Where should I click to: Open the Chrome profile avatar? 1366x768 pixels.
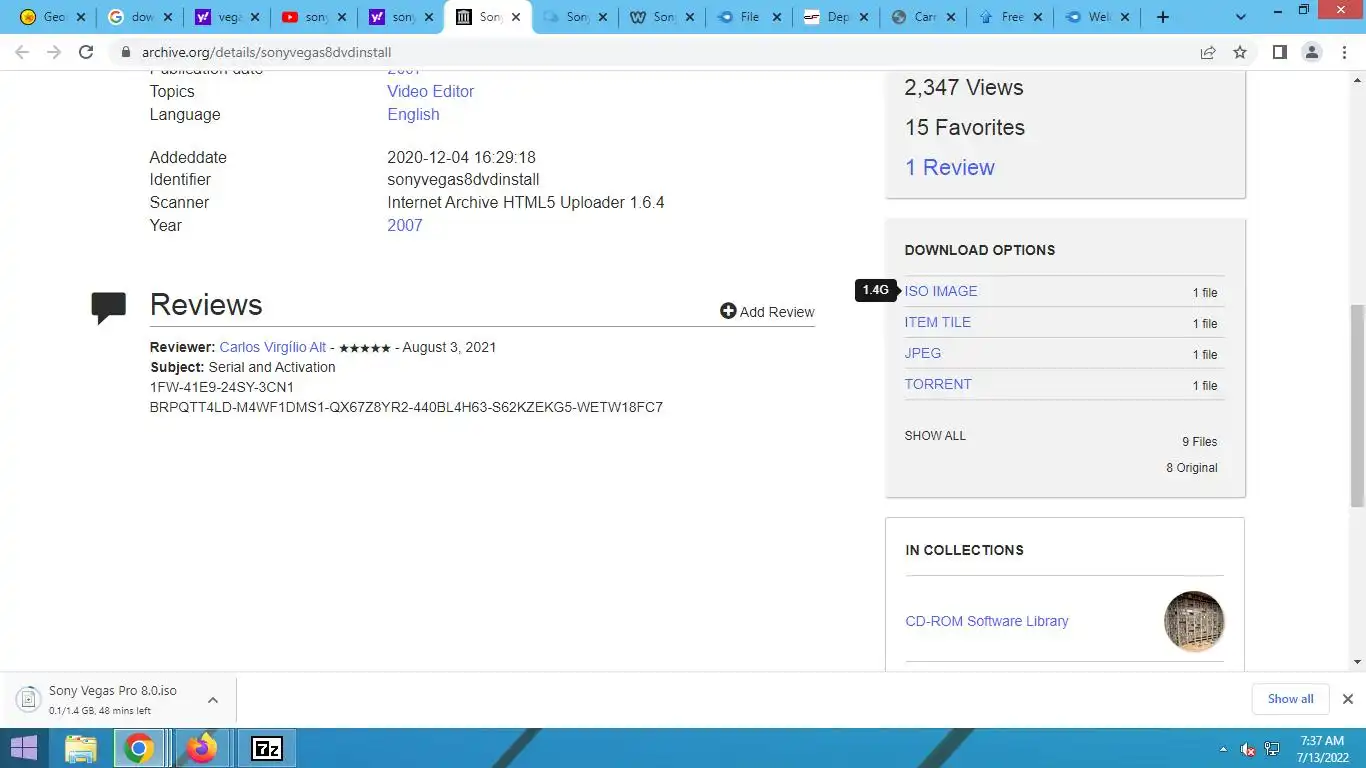(x=1312, y=52)
